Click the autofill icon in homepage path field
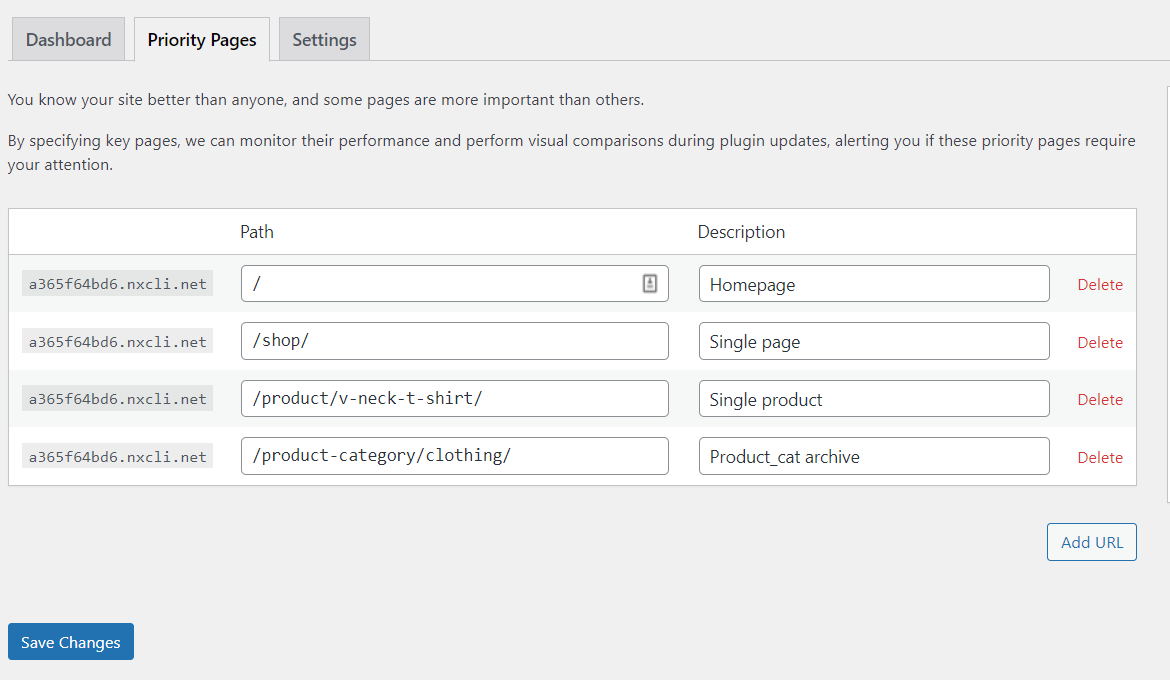Viewport: 1170px width, 680px height. tap(650, 284)
